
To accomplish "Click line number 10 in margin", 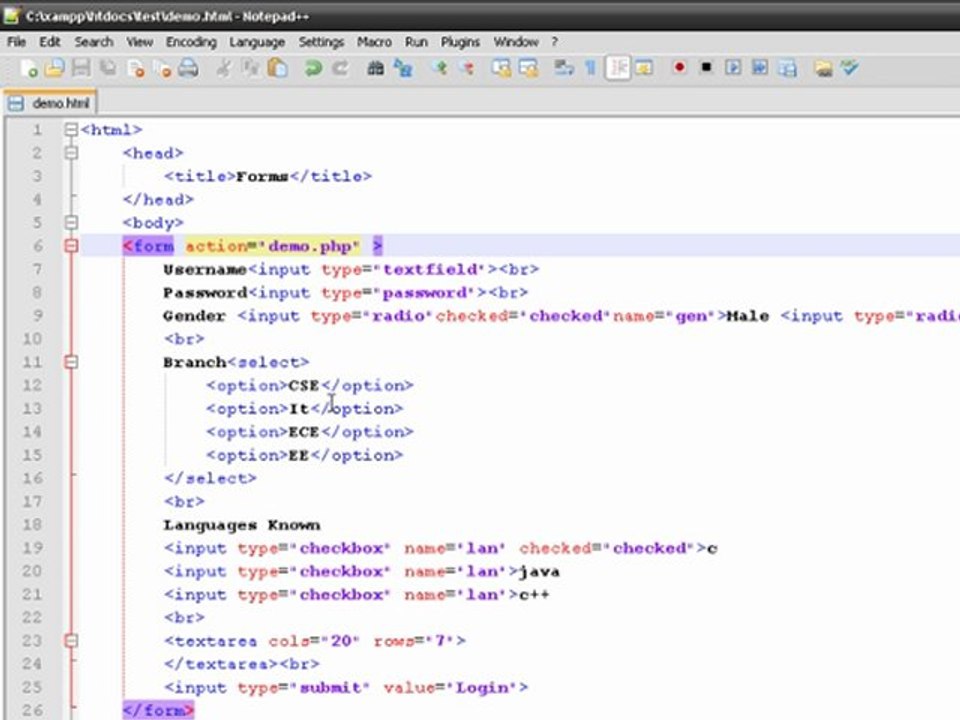I will (32, 339).
